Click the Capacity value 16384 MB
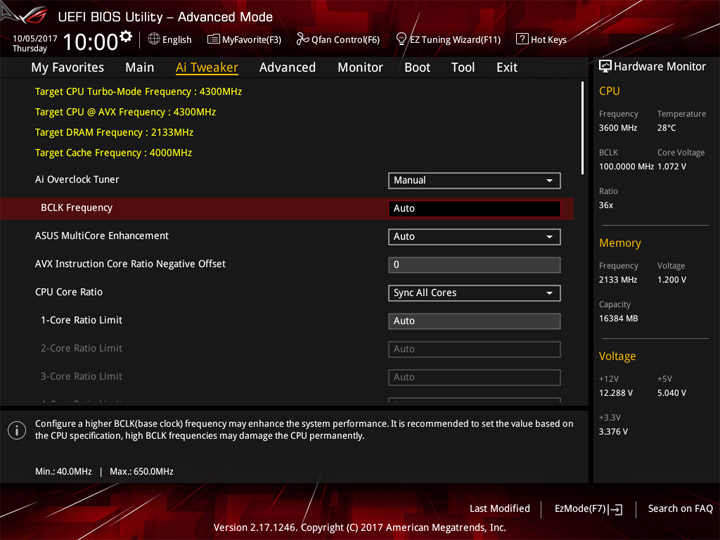720x540 pixels. pyautogui.click(x=618, y=318)
